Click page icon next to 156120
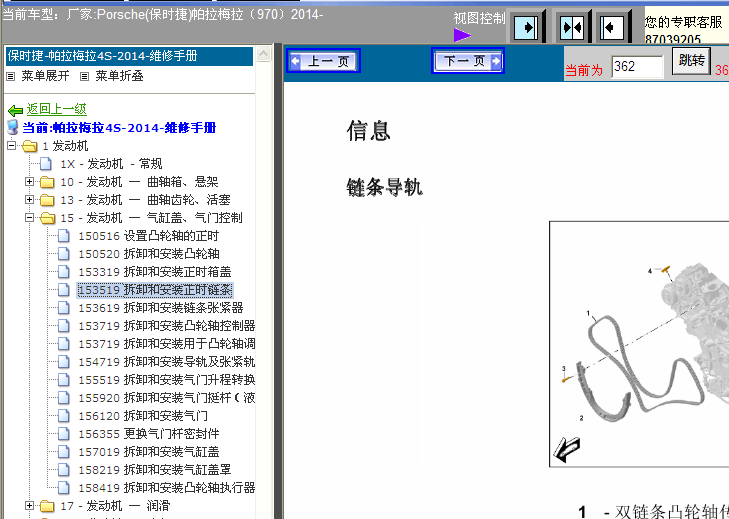The width and height of the screenshot is (729, 519). [64, 416]
